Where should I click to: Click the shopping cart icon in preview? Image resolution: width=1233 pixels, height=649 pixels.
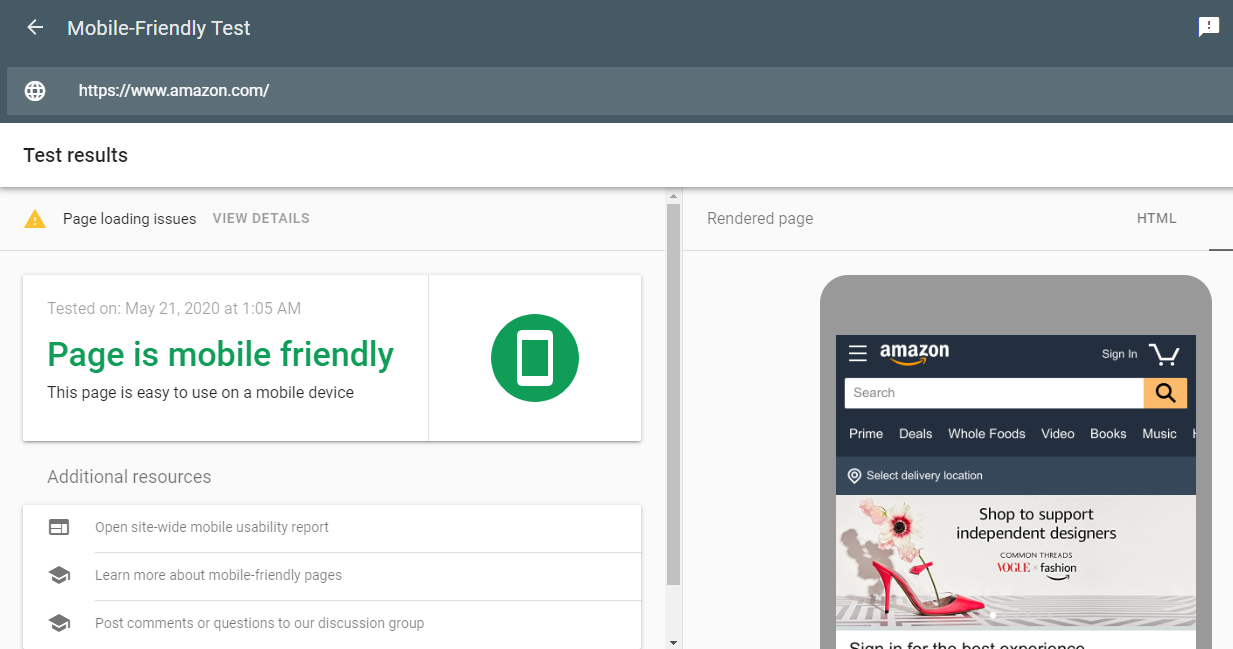pos(1164,354)
